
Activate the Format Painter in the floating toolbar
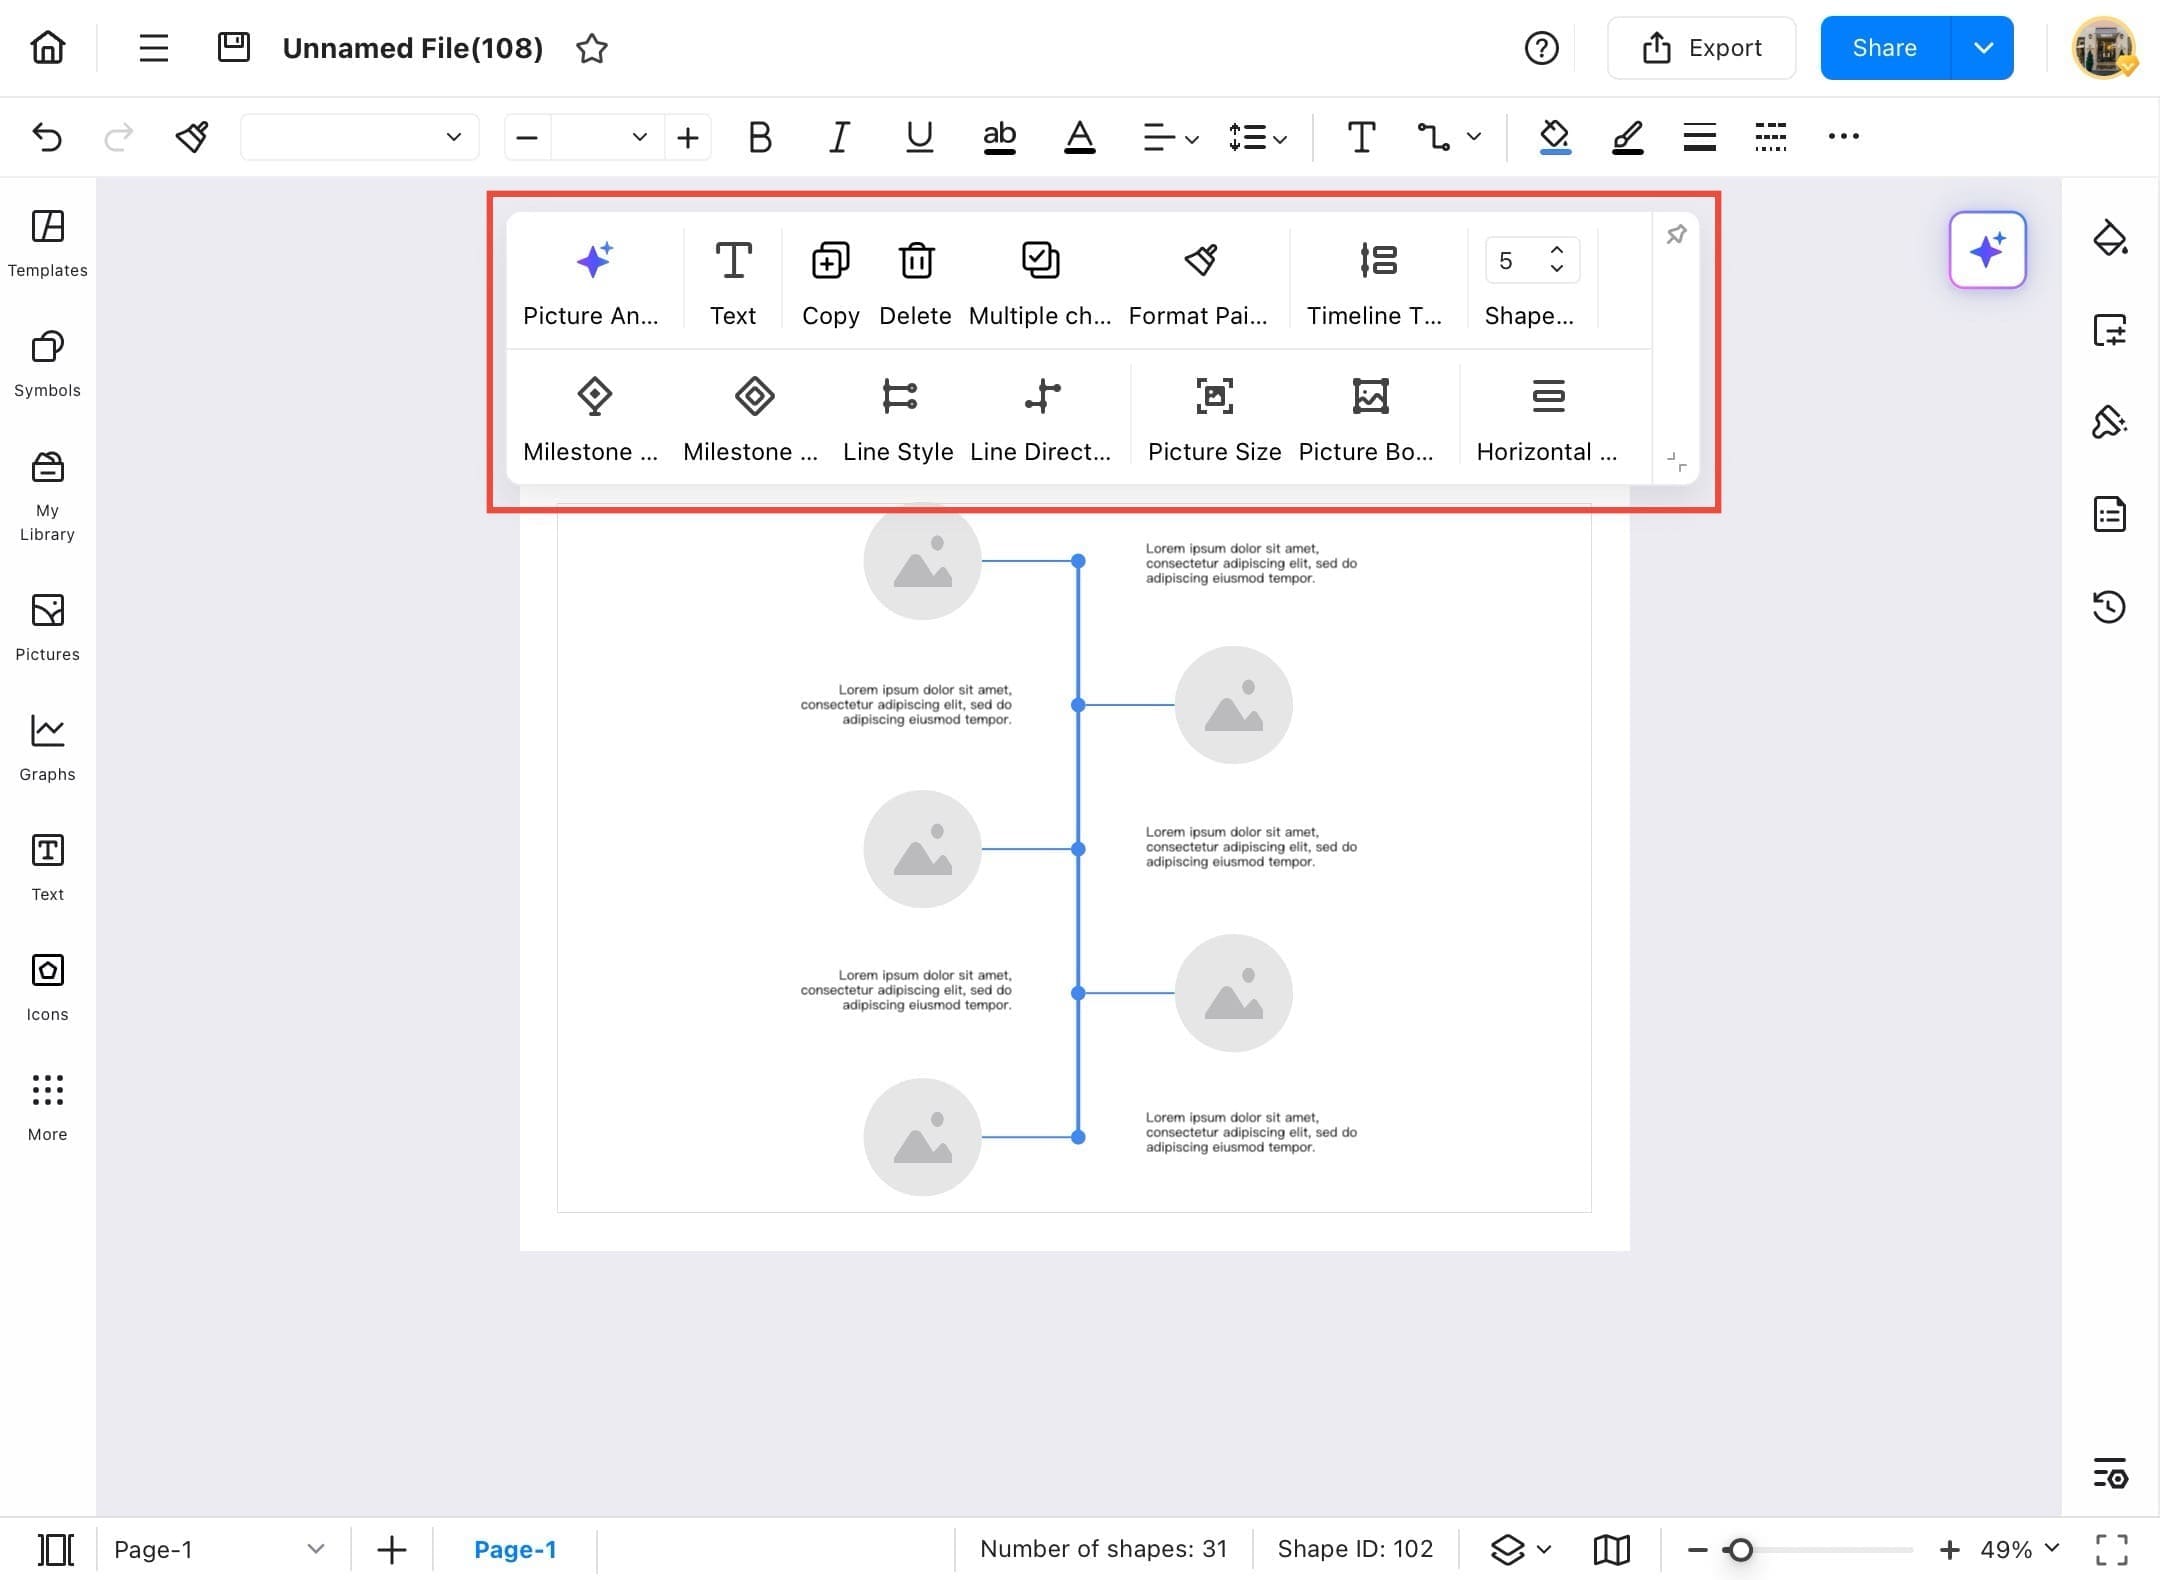click(x=1199, y=280)
